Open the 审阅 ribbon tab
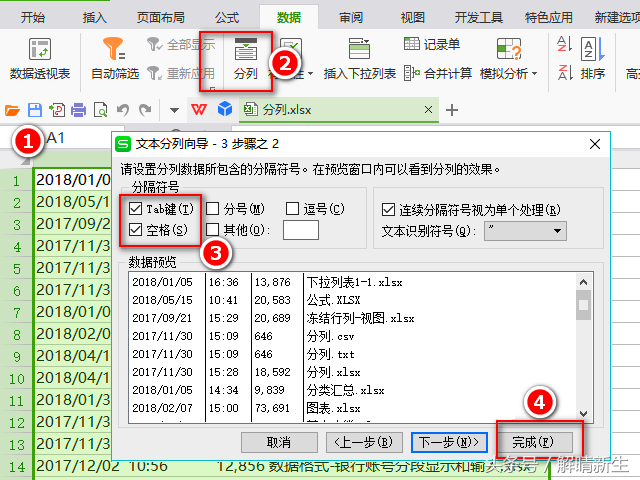640x480 pixels. click(351, 17)
